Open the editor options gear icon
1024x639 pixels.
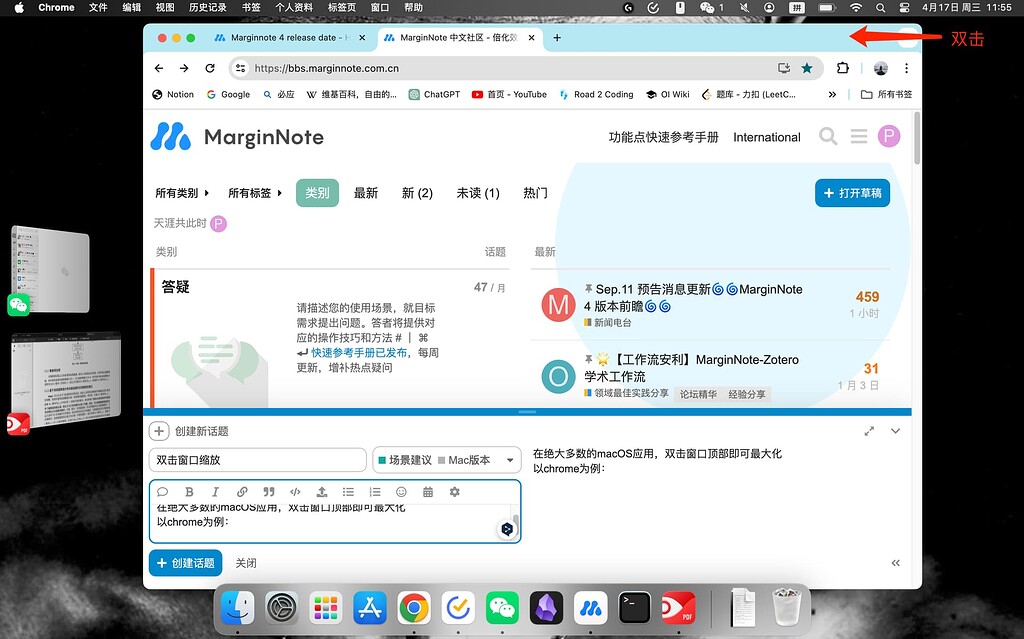453,492
